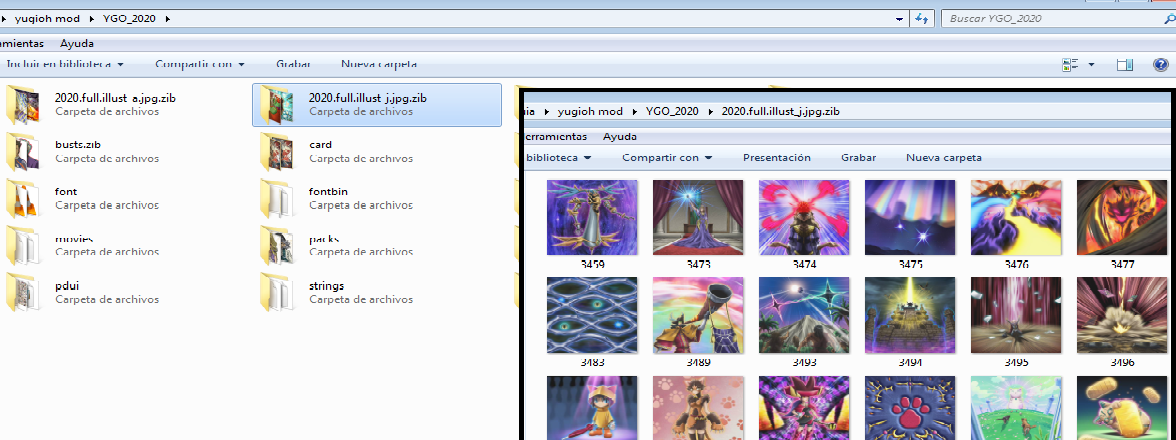The height and width of the screenshot is (440, 1176).
Task: Click Presentación in inset window toolbar
Action: pos(777,157)
